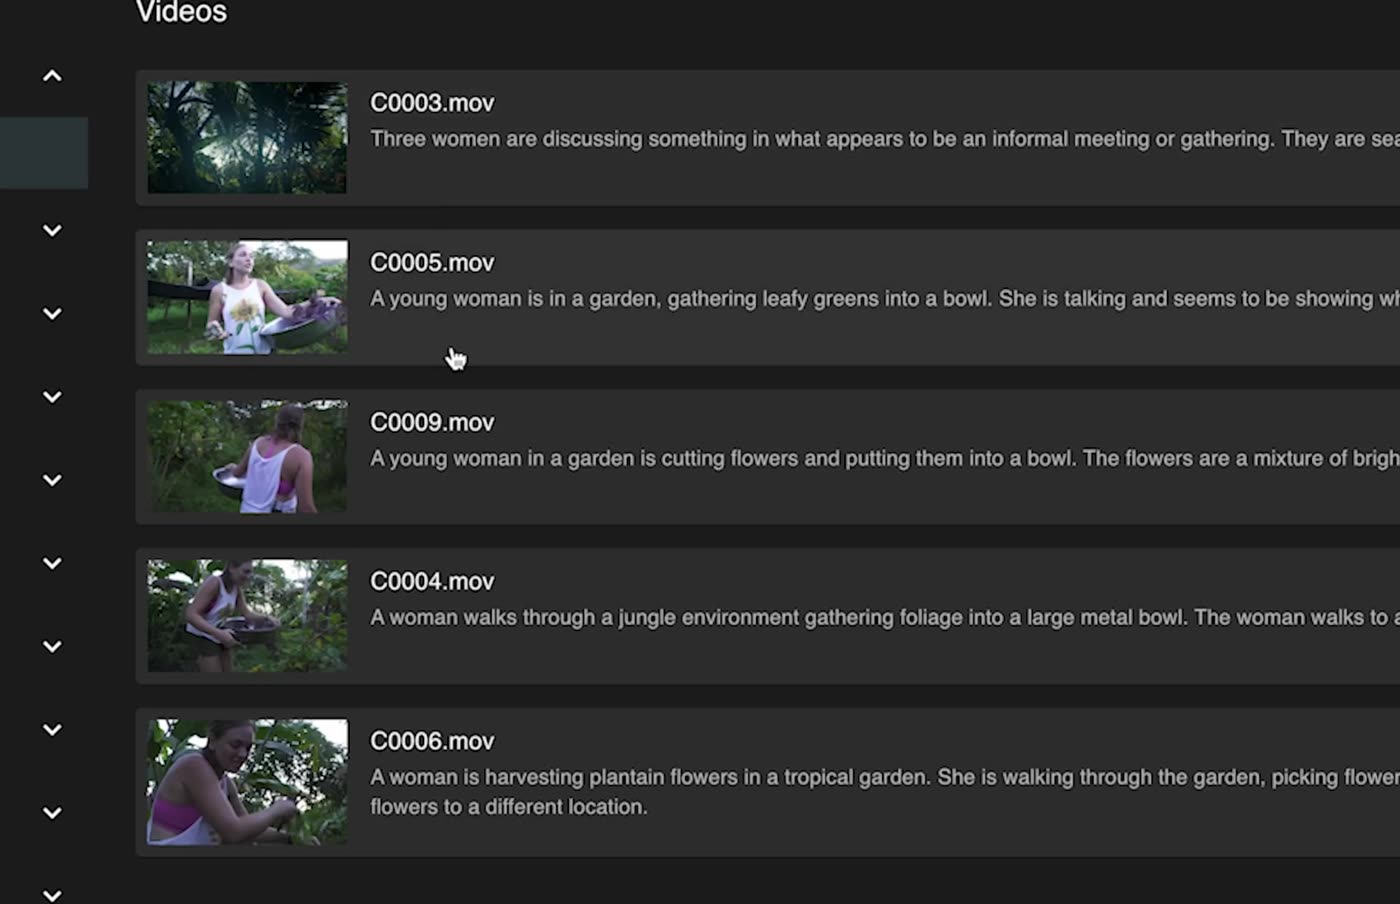Select the description about cutting flowers into a bowl
The width and height of the screenshot is (1400, 904).
(x=885, y=459)
